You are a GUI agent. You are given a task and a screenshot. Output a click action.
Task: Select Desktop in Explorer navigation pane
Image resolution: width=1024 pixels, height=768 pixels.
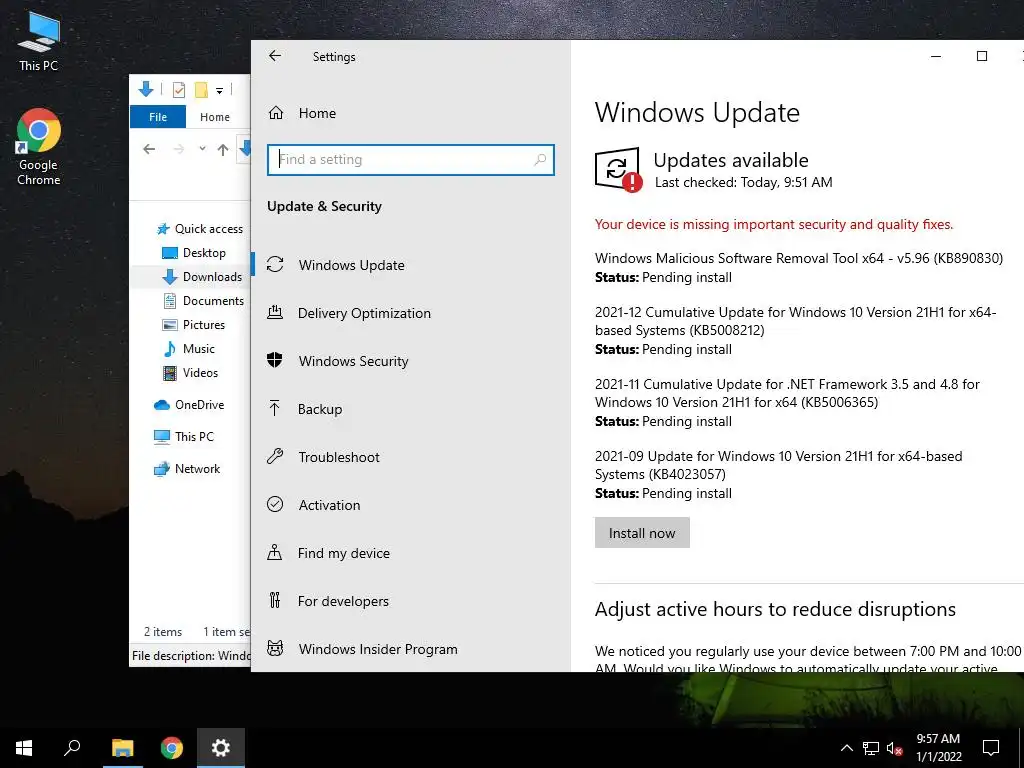[194, 253]
